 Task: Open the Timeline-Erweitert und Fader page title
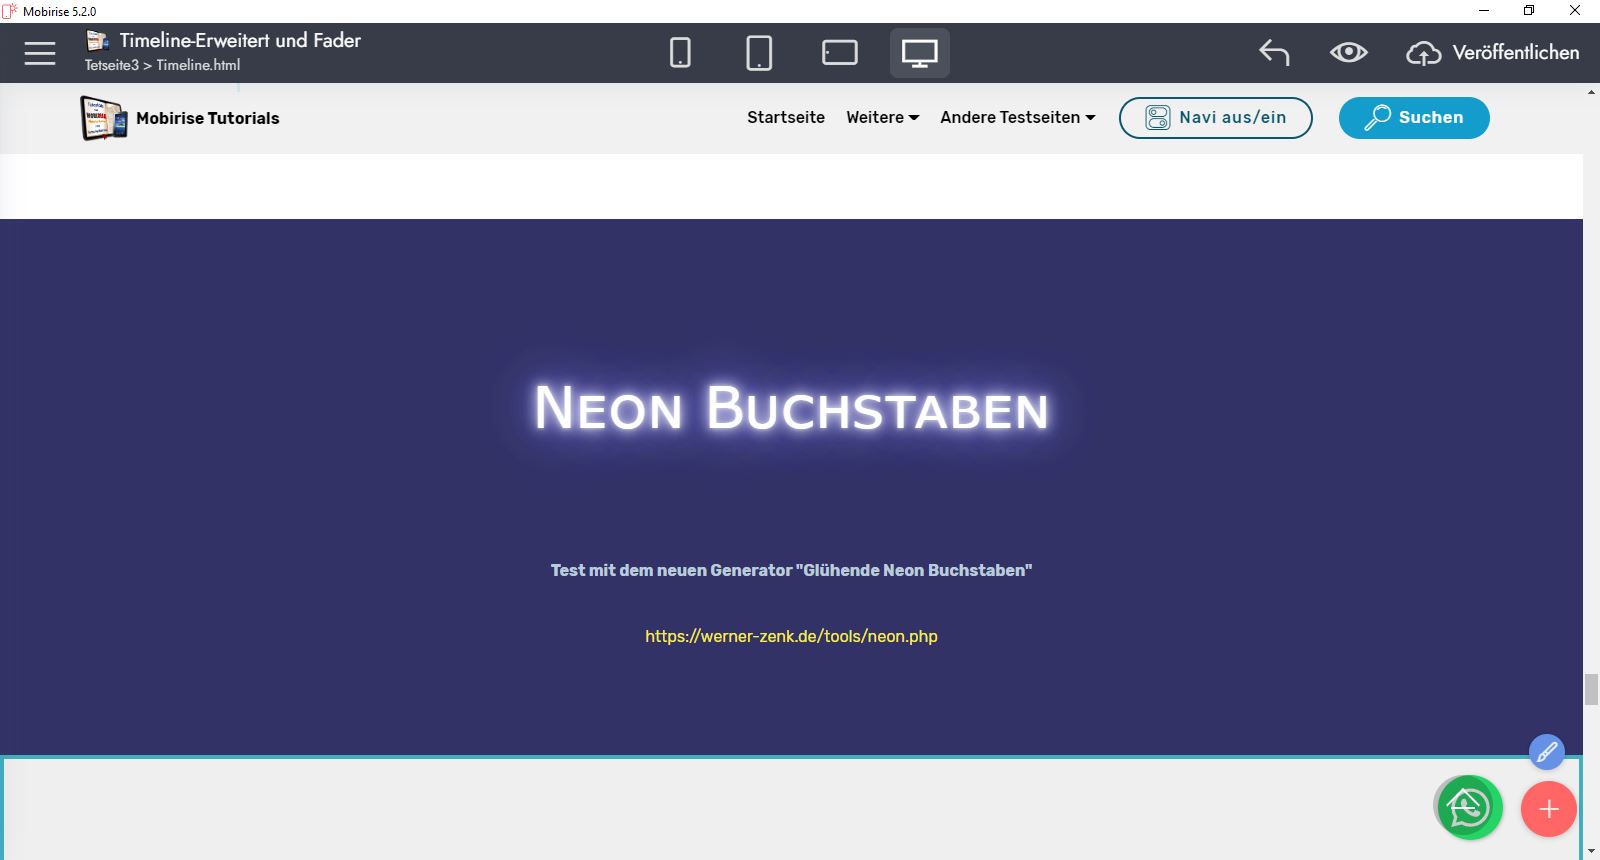(240, 41)
